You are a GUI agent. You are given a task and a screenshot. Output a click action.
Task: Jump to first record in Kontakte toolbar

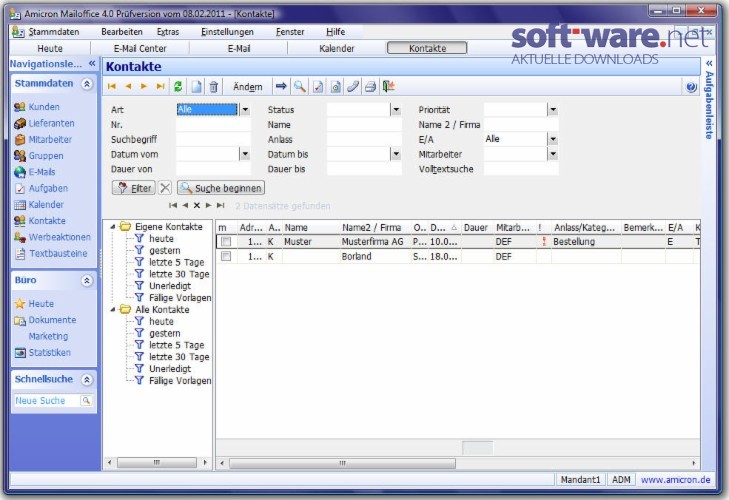112,87
